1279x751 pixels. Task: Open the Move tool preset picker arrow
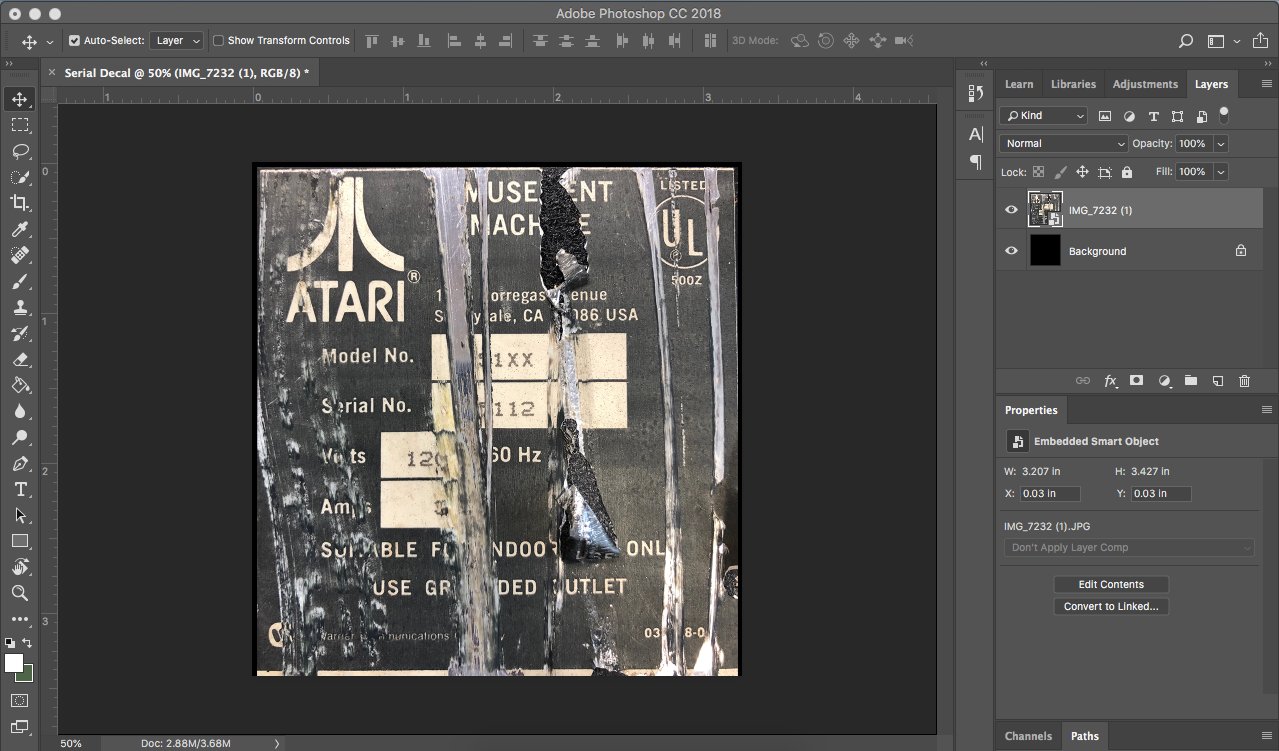(49, 42)
